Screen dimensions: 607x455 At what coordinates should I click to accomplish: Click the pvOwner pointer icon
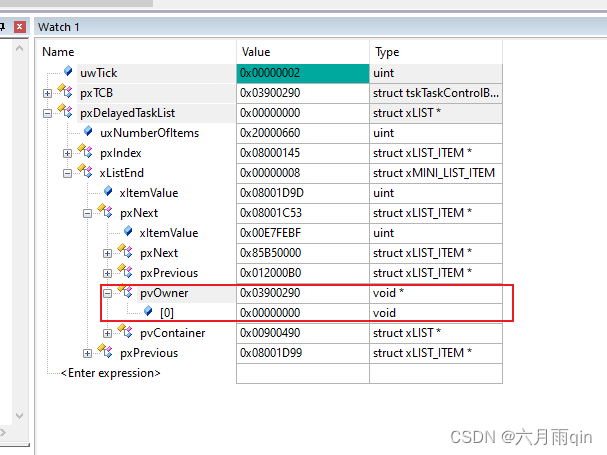pyautogui.click(x=126, y=293)
